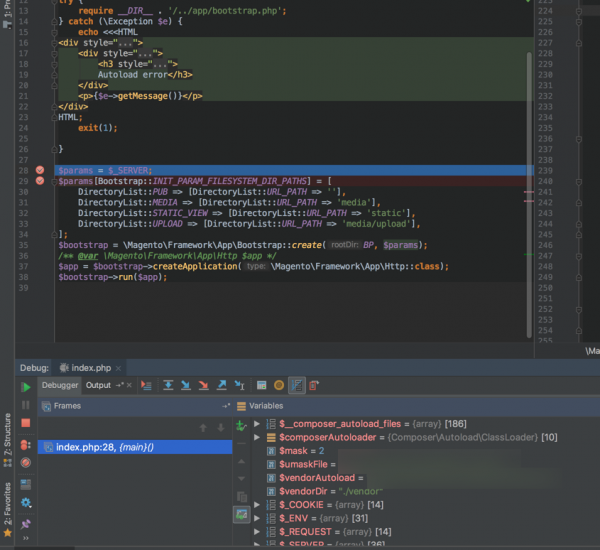Pin the debug tab with the pin icon
600x550 pixels.
(26, 524)
